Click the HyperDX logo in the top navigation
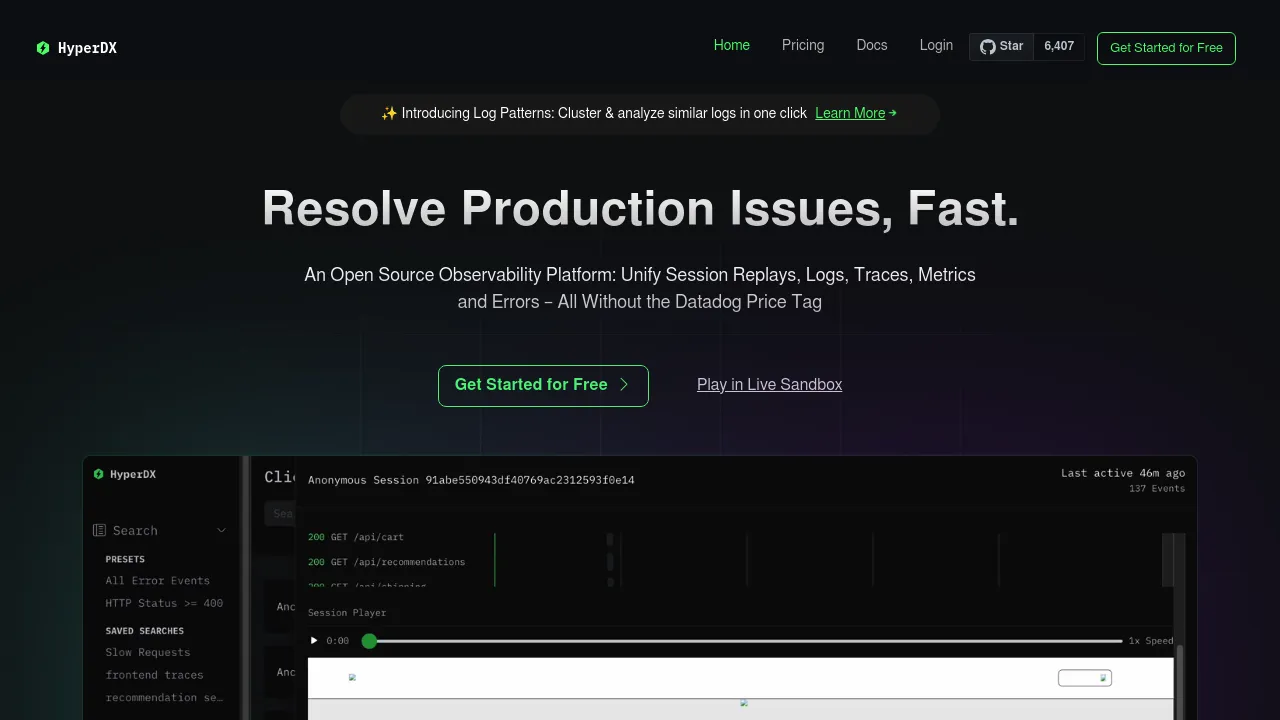This screenshot has height=720, width=1280. [x=76, y=47]
